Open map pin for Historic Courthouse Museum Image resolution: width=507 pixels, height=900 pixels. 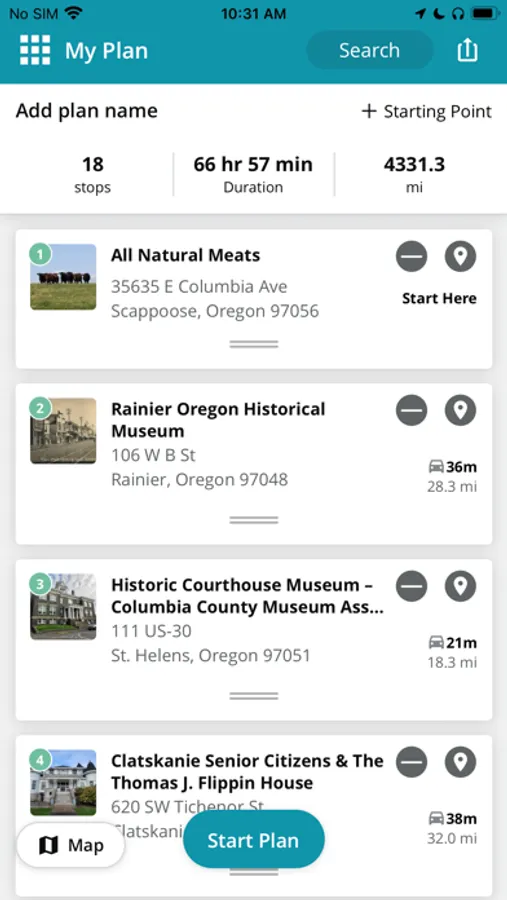point(460,586)
